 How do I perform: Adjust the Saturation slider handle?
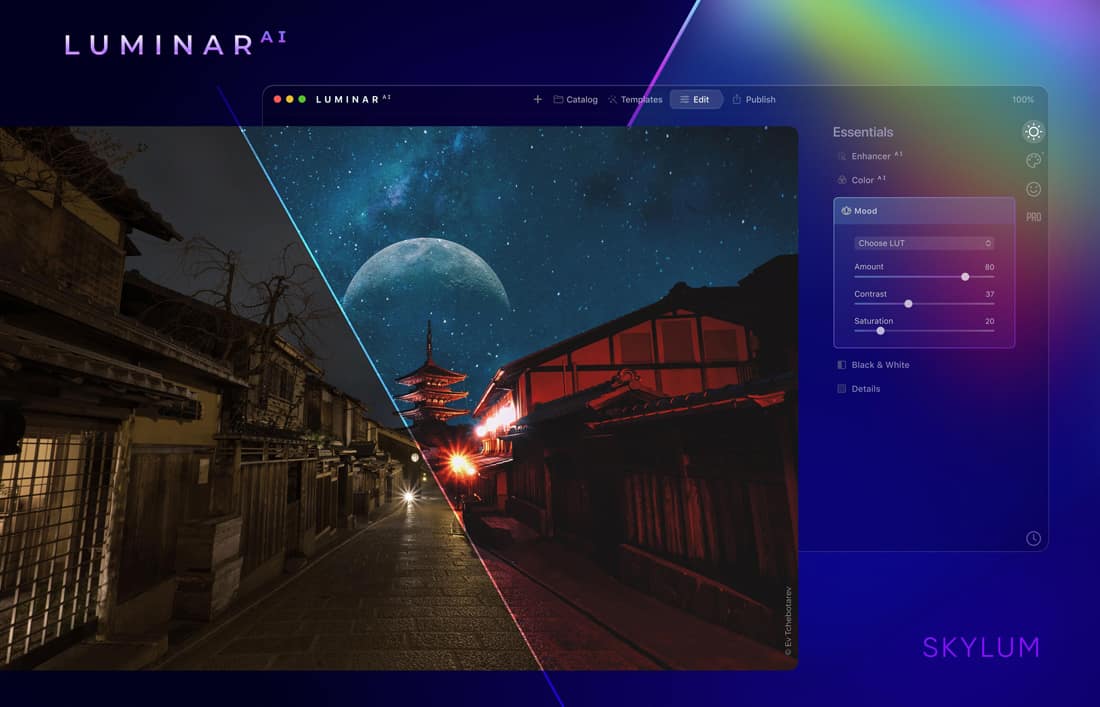880,330
